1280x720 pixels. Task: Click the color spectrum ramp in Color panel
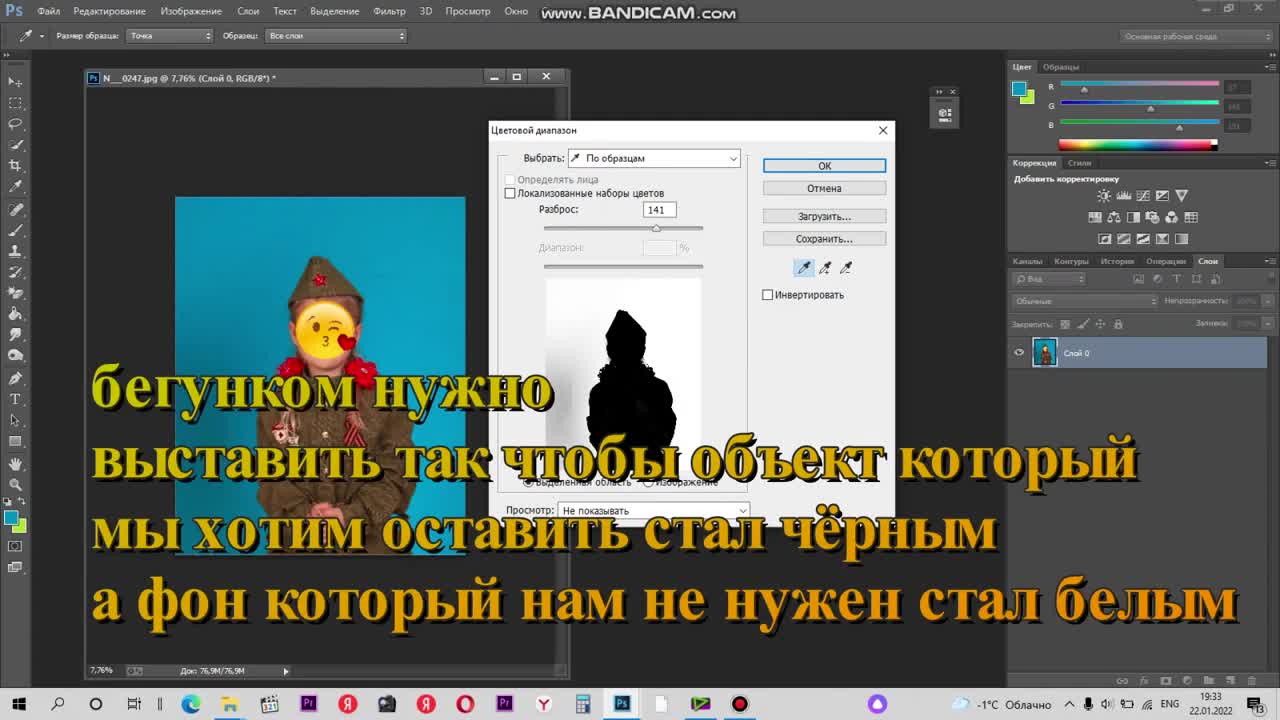[x=1138, y=145]
